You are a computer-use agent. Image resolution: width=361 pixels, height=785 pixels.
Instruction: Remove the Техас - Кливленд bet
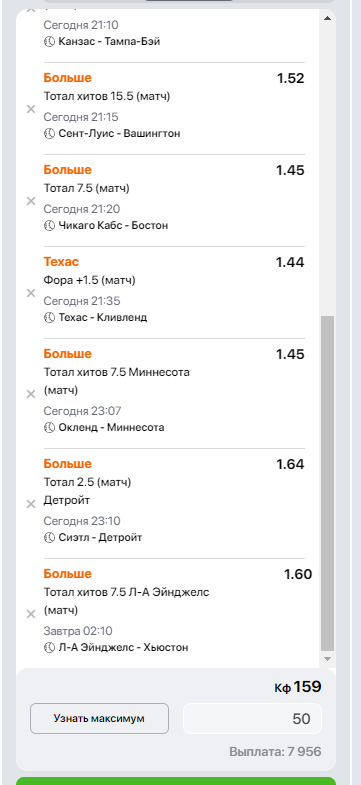[31, 293]
